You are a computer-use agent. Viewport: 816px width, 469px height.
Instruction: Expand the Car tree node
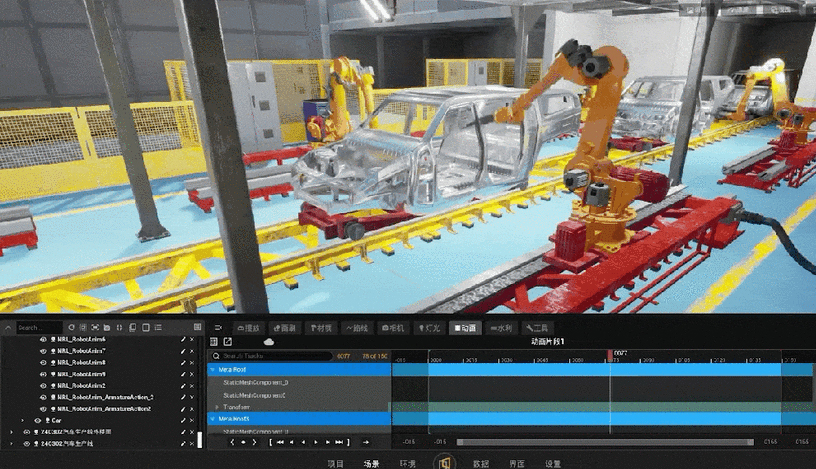(x=23, y=421)
